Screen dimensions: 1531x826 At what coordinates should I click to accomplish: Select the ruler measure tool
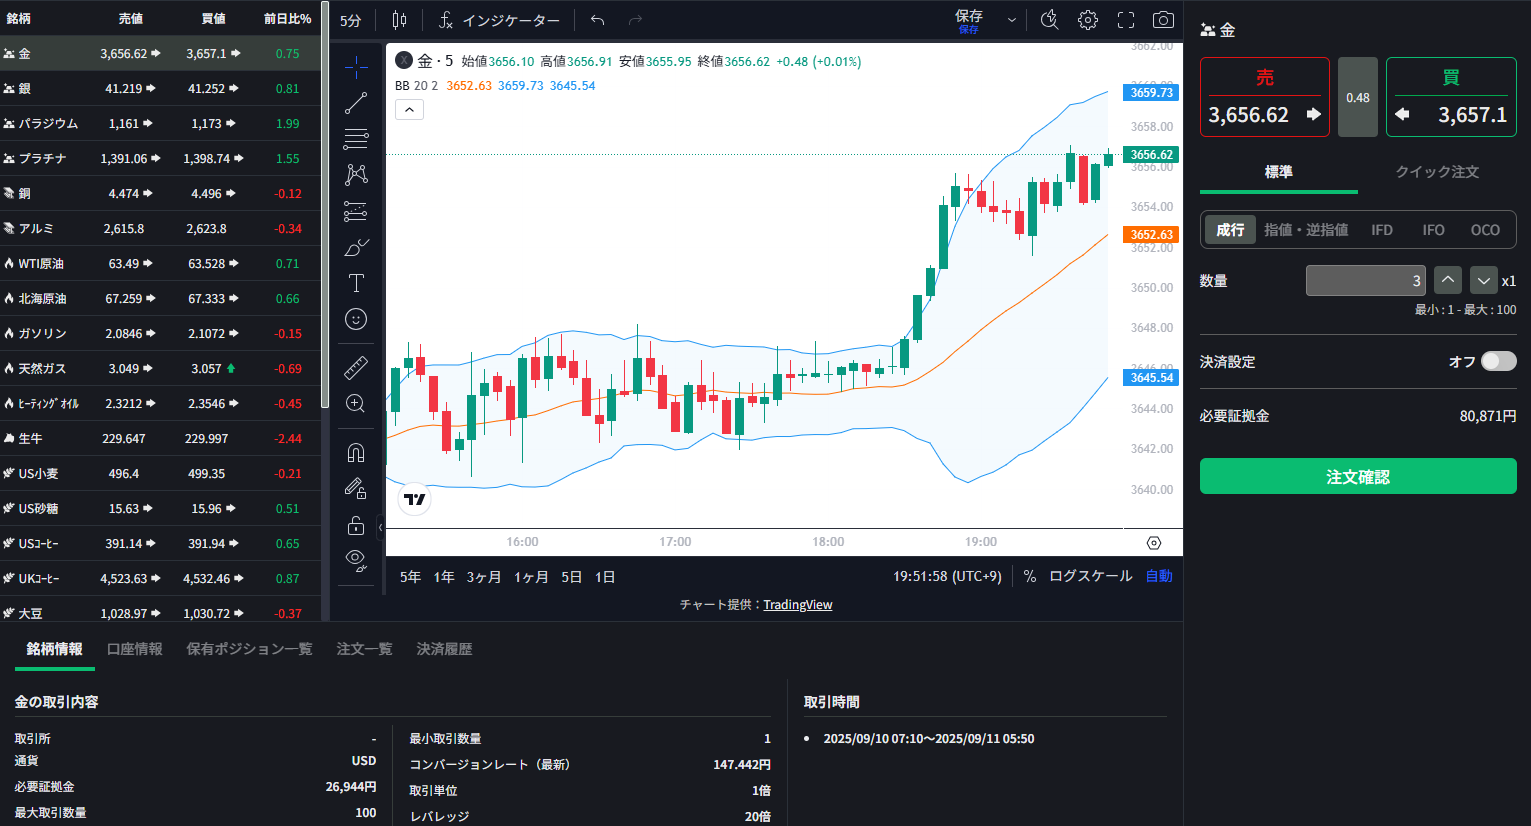(356, 368)
